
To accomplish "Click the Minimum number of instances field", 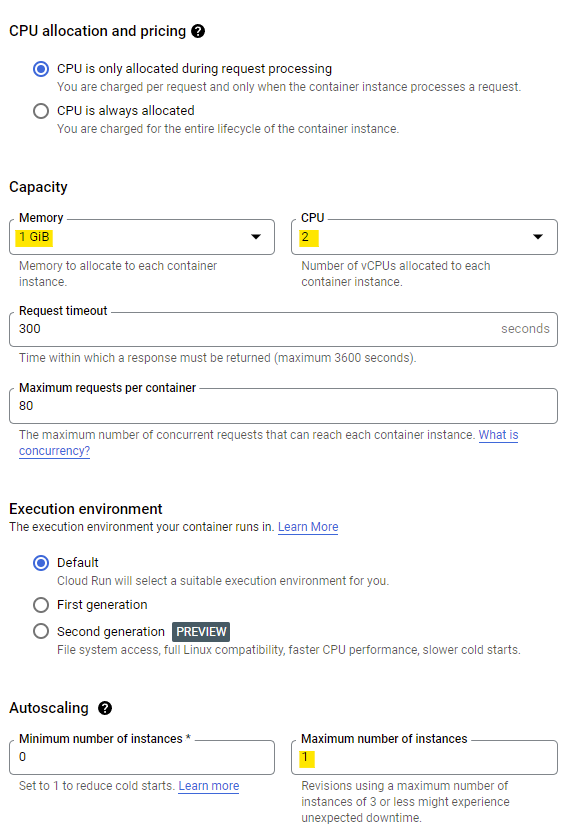I will (x=142, y=758).
